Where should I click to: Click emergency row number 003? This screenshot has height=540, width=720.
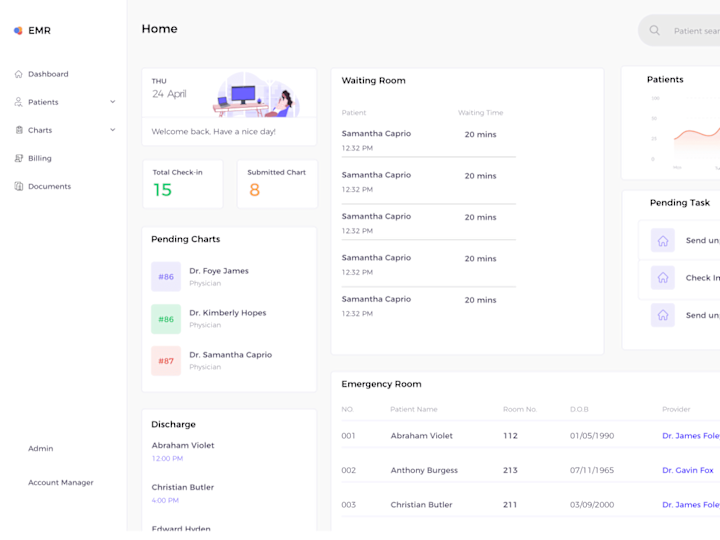349,504
